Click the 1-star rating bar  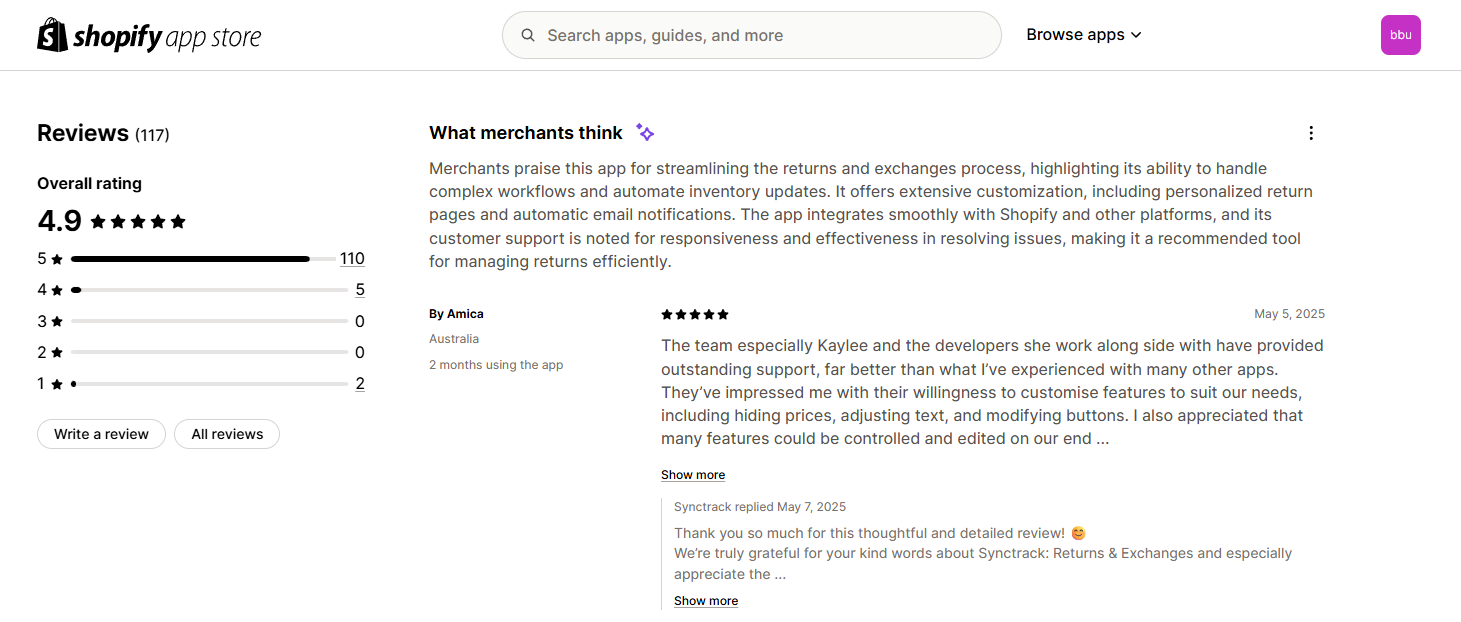[209, 384]
